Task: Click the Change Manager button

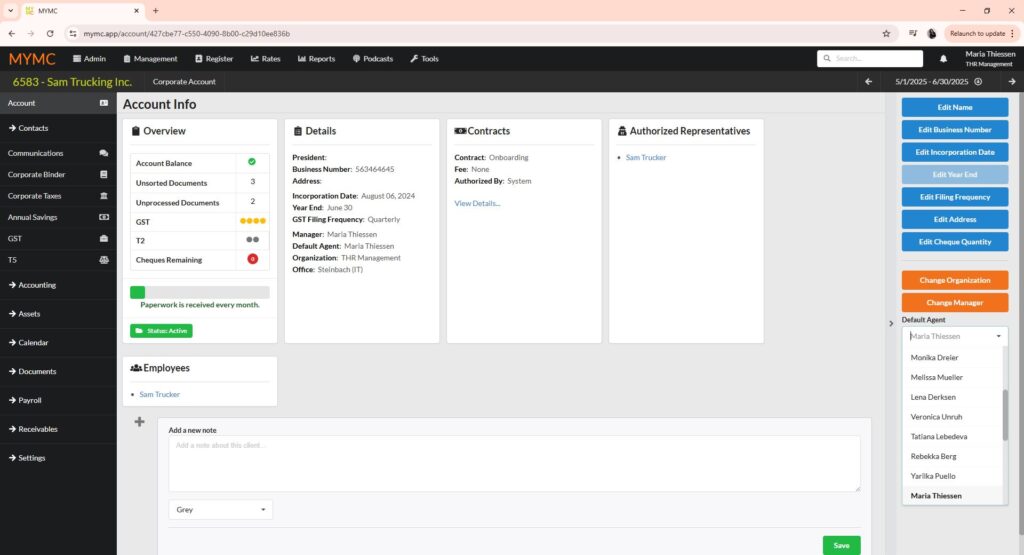Action: pyautogui.click(x=955, y=302)
